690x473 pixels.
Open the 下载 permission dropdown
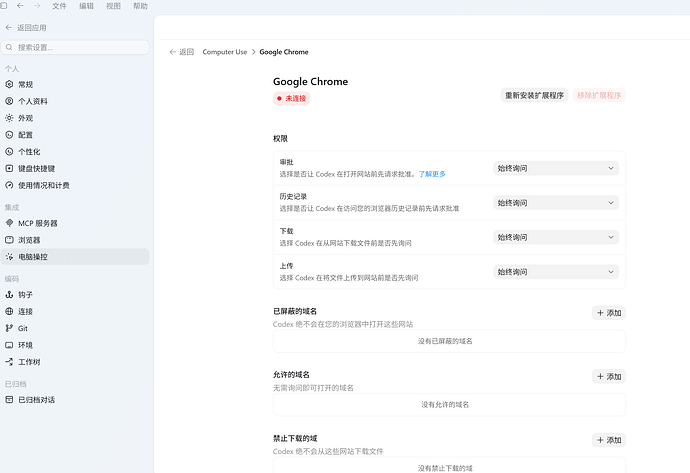point(556,237)
